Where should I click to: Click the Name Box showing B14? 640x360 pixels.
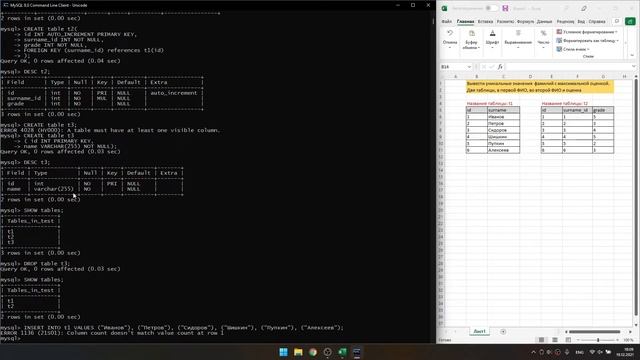[452, 67]
